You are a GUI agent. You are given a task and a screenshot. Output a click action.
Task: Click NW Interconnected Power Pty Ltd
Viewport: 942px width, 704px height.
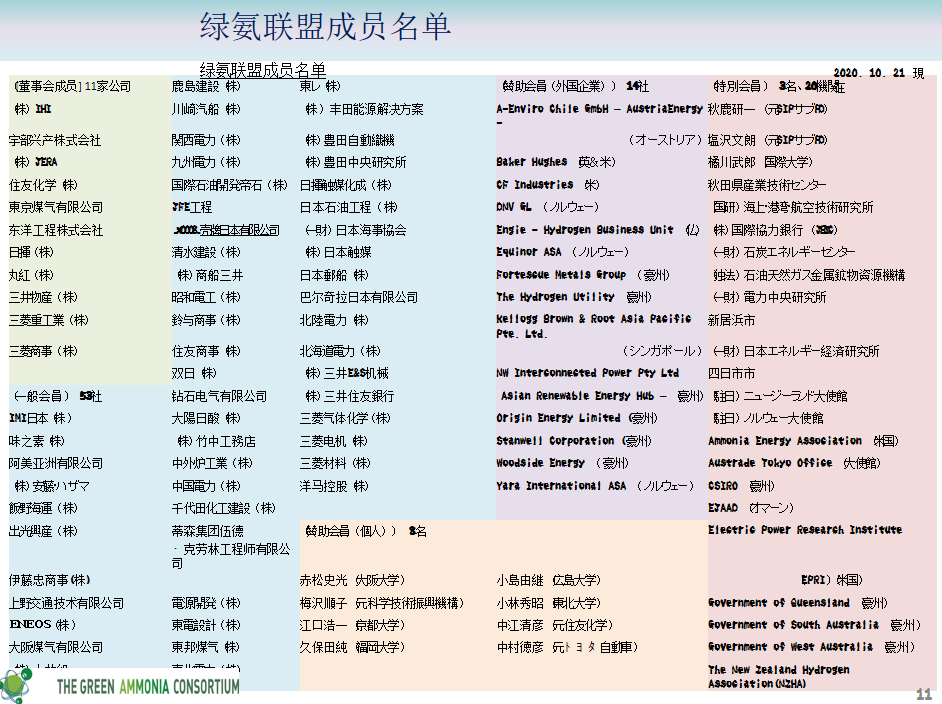588,373
